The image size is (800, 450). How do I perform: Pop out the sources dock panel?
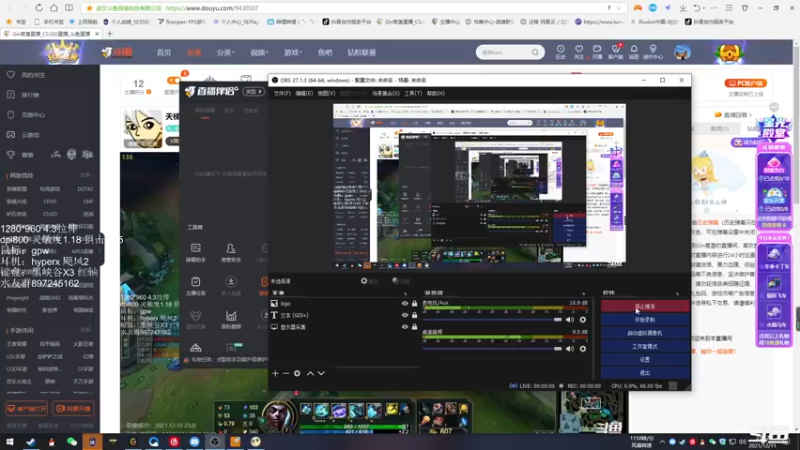click(406, 293)
